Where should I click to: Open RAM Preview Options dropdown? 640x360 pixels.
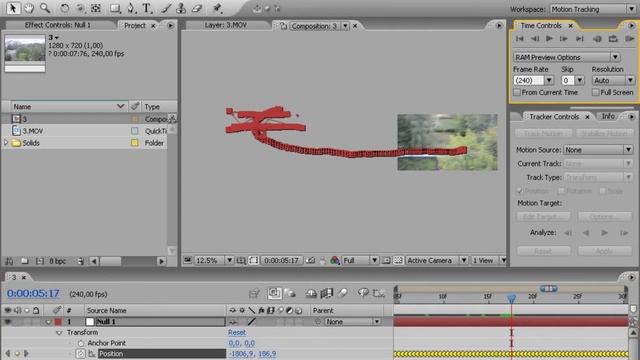567,57
